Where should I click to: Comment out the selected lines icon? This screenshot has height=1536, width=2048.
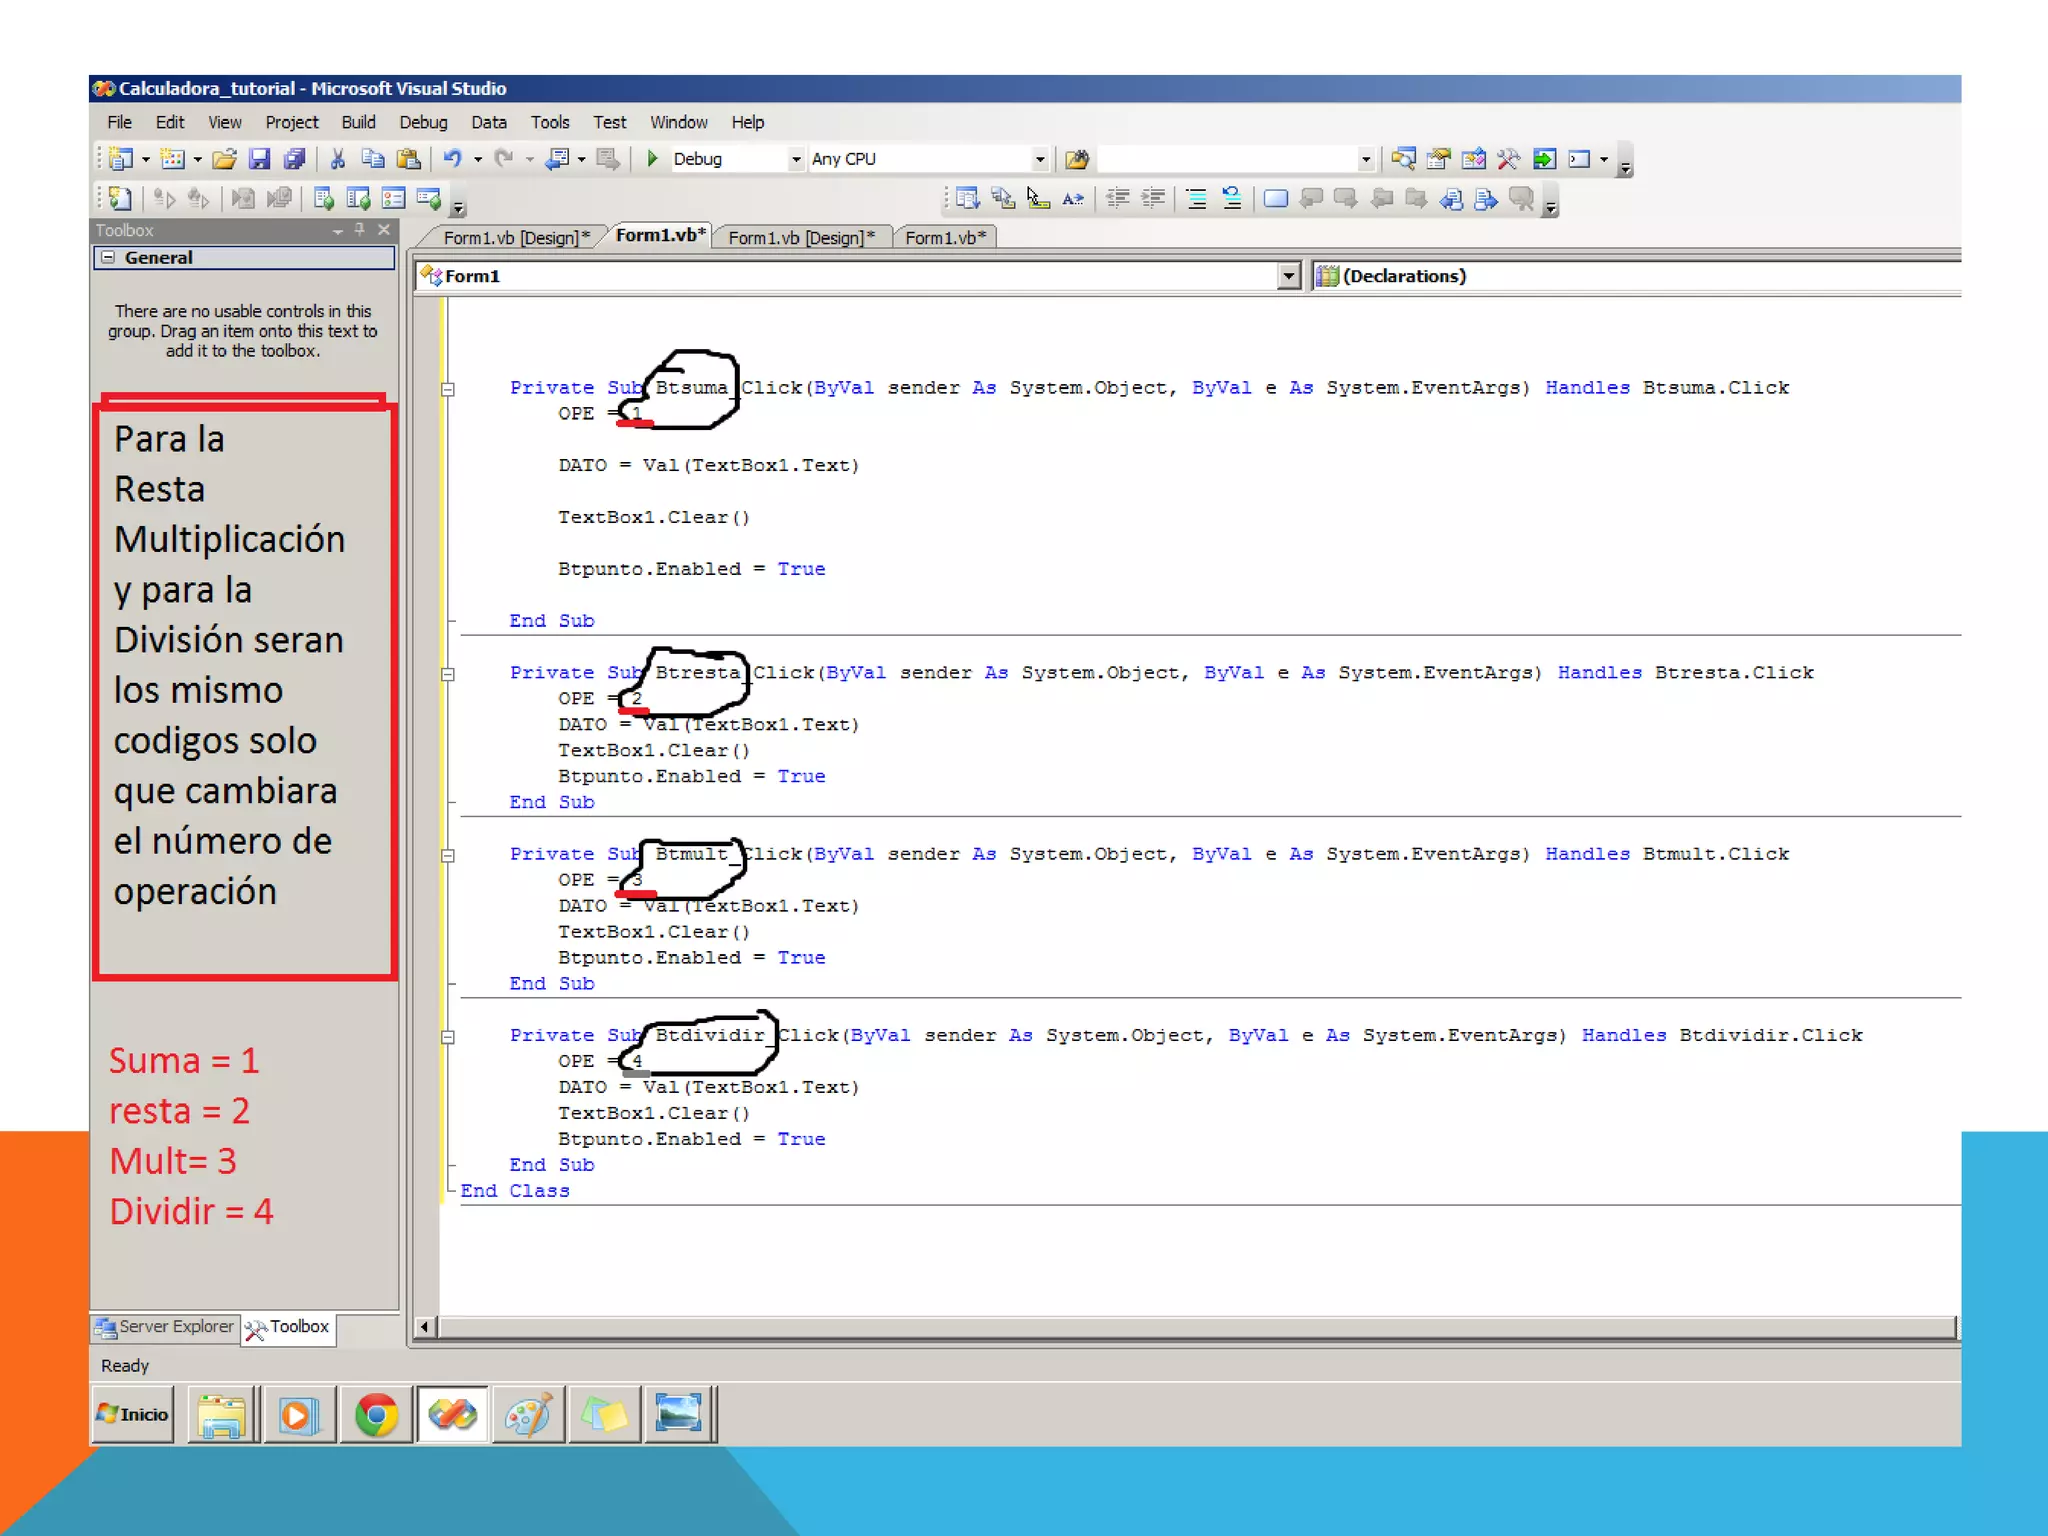(x=1197, y=198)
